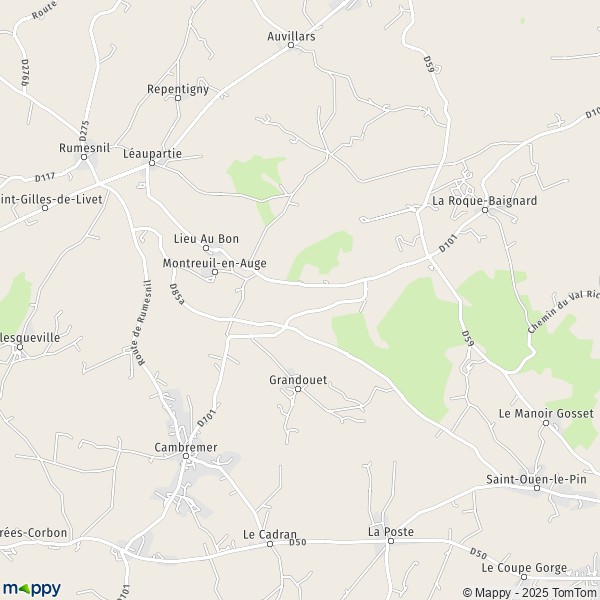Click the Rumesnil marker point
Viewport: 600px width, 600px height.
[x=84, y=157]
